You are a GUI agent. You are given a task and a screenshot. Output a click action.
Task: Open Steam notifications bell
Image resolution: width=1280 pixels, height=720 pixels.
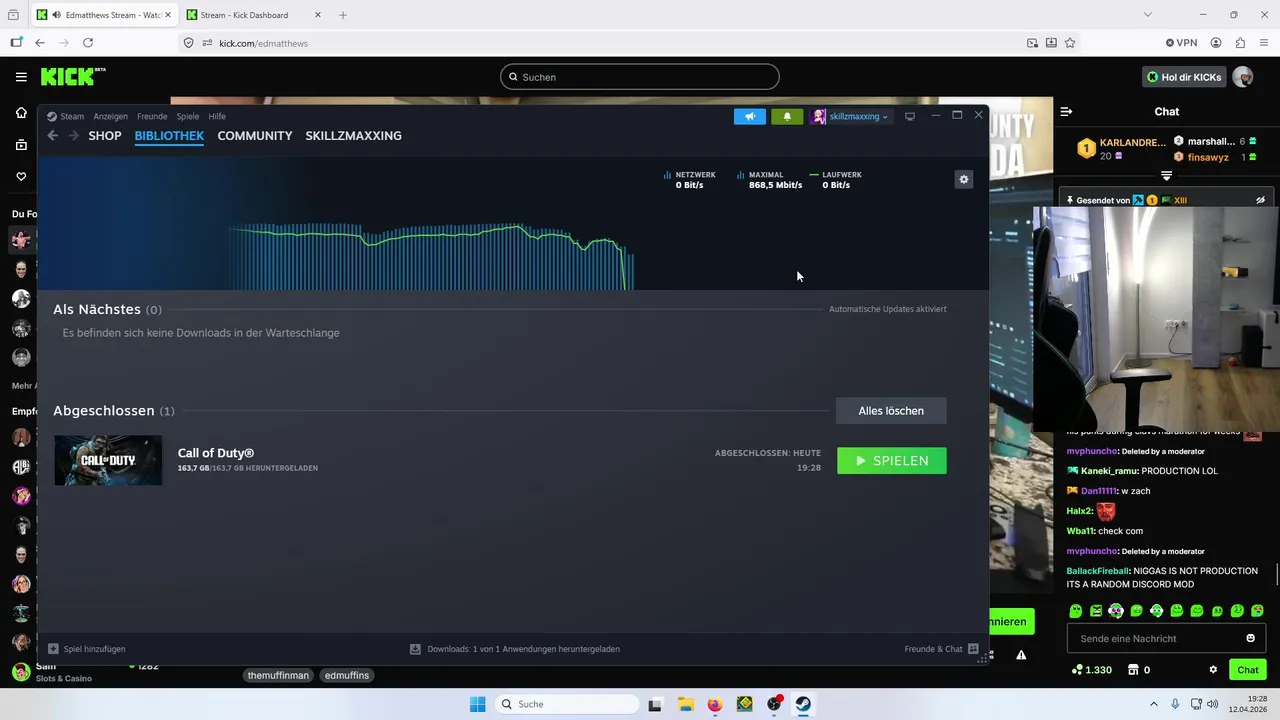pyautogui.click(x=787, y=116)
